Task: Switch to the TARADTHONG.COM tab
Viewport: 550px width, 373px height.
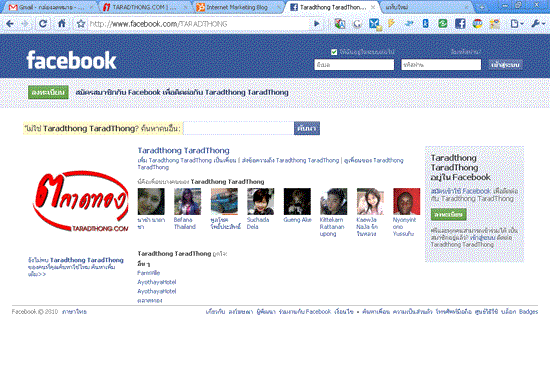Action: 144,7
